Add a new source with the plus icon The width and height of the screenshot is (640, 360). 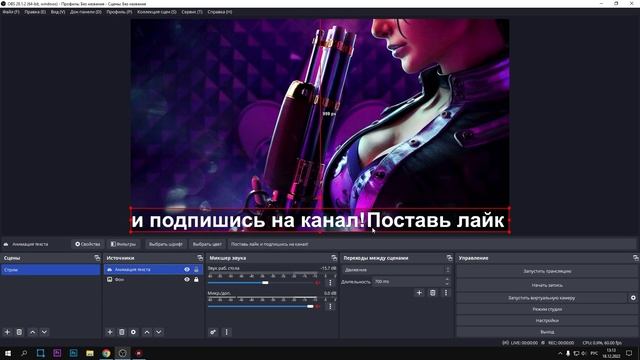tap(109, 332)
